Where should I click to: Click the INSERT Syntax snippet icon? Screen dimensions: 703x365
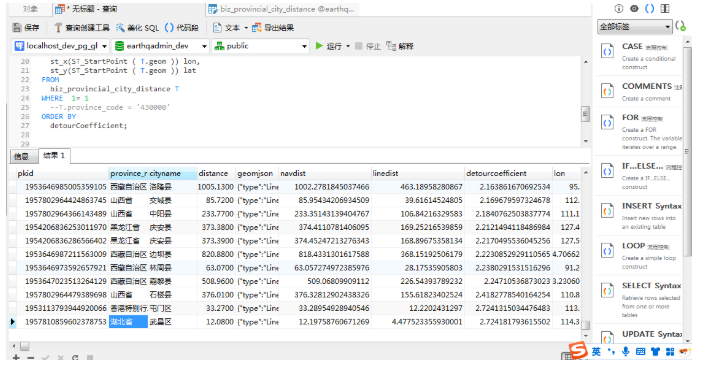click(x=607, y=211)
